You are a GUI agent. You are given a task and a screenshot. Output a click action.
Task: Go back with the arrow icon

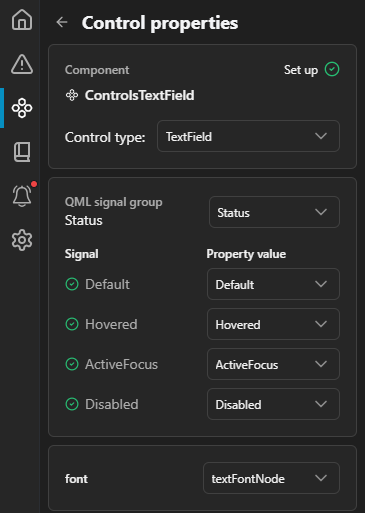(x=62, y=22)
